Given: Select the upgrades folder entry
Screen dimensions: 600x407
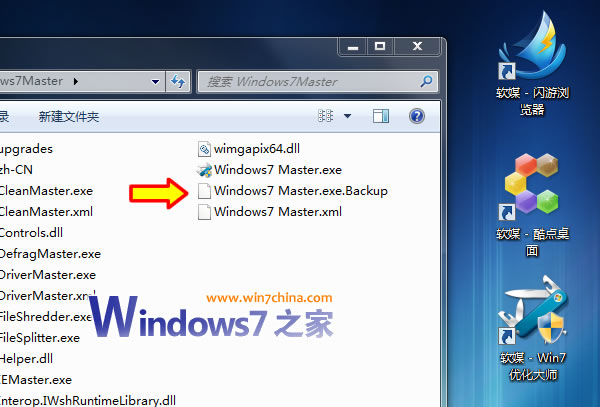Looking at the screenshot, I should [26, 149].
